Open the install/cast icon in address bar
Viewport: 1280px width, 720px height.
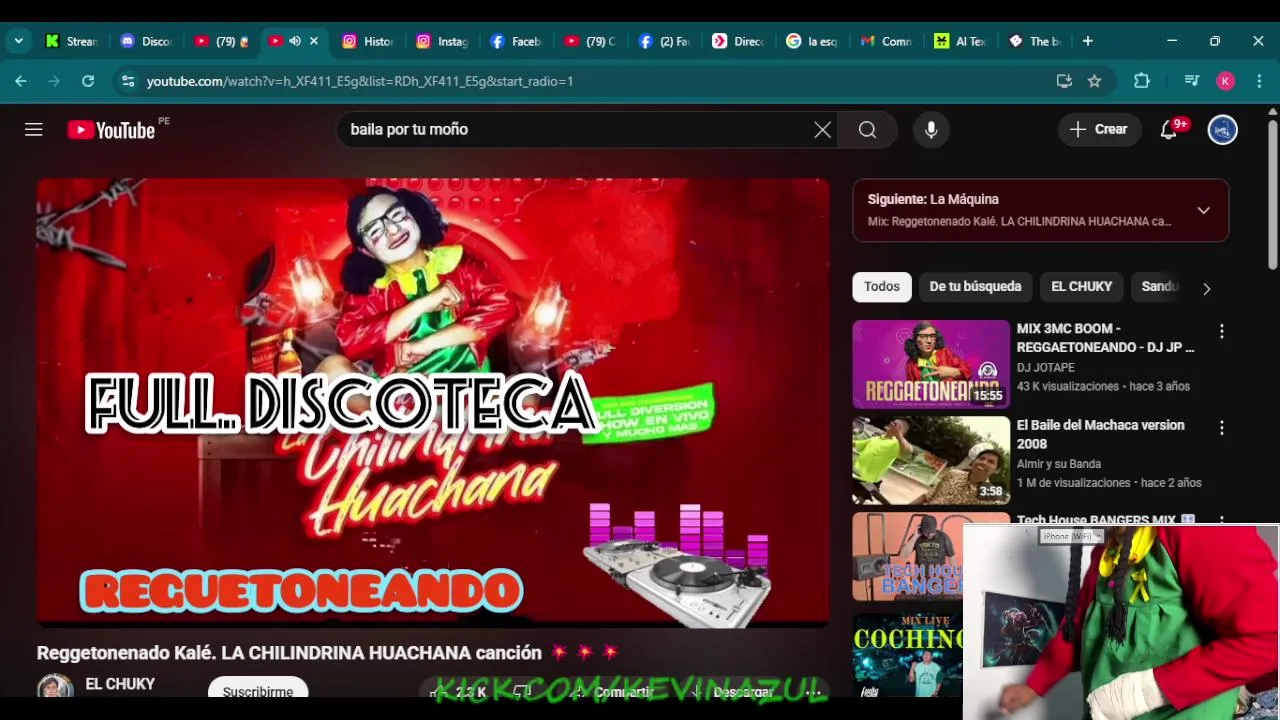point(1064,81)
